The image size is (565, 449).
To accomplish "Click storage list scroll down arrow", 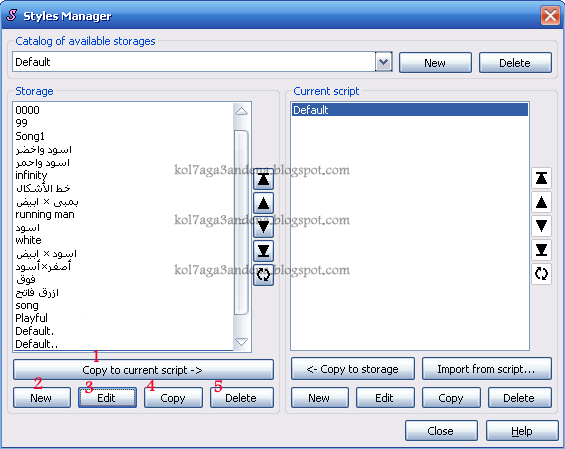I will 241,342.
